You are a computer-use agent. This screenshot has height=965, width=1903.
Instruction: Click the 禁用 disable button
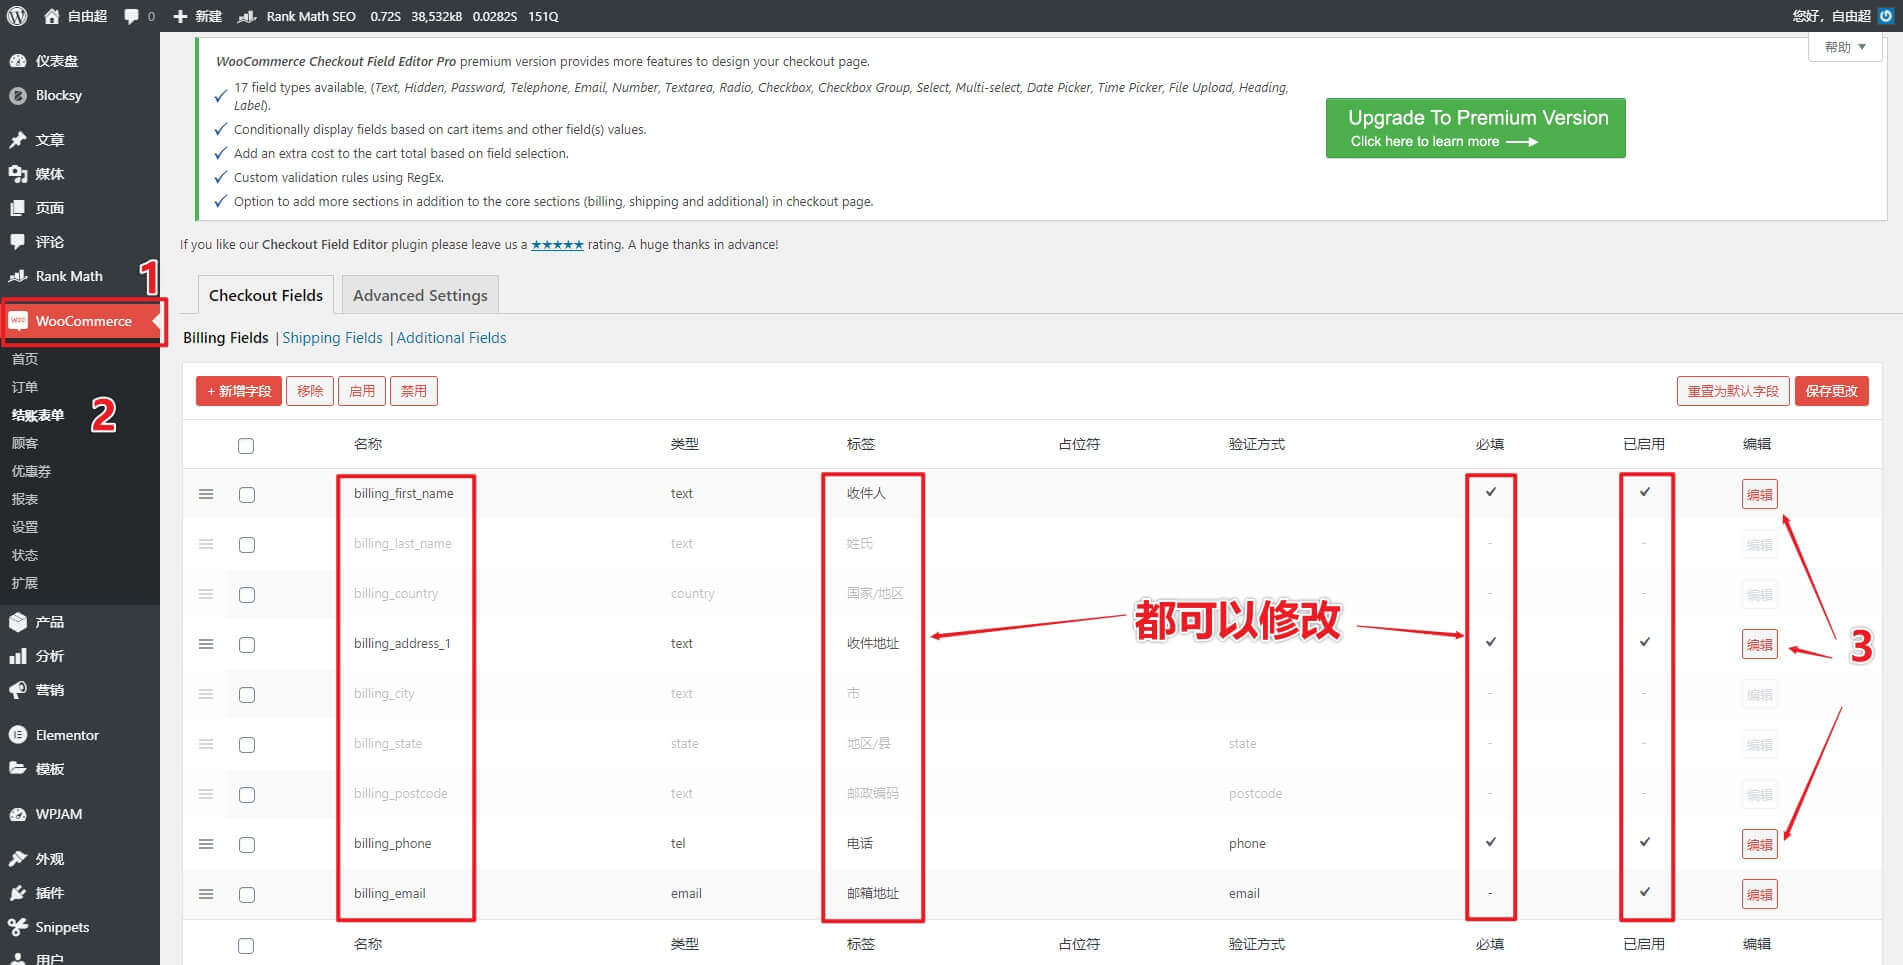point(414,391)
